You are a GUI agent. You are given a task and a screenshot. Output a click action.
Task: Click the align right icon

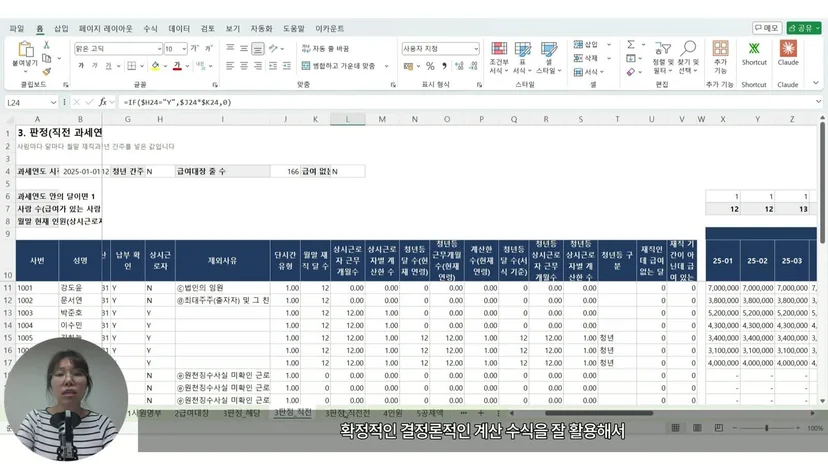258,66
